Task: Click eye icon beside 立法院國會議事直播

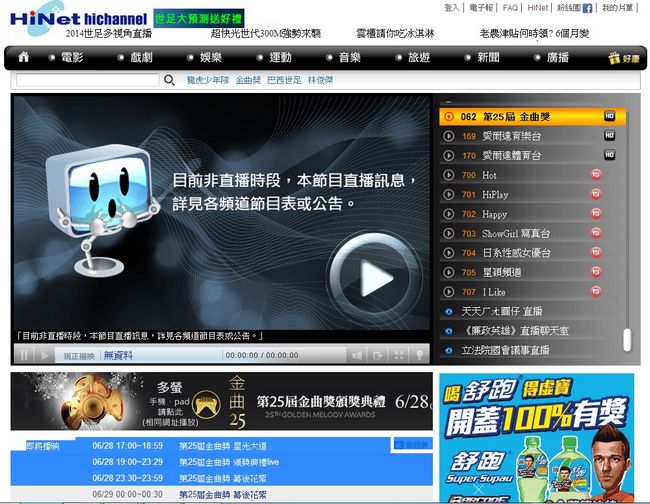Action: pos(449,351)
